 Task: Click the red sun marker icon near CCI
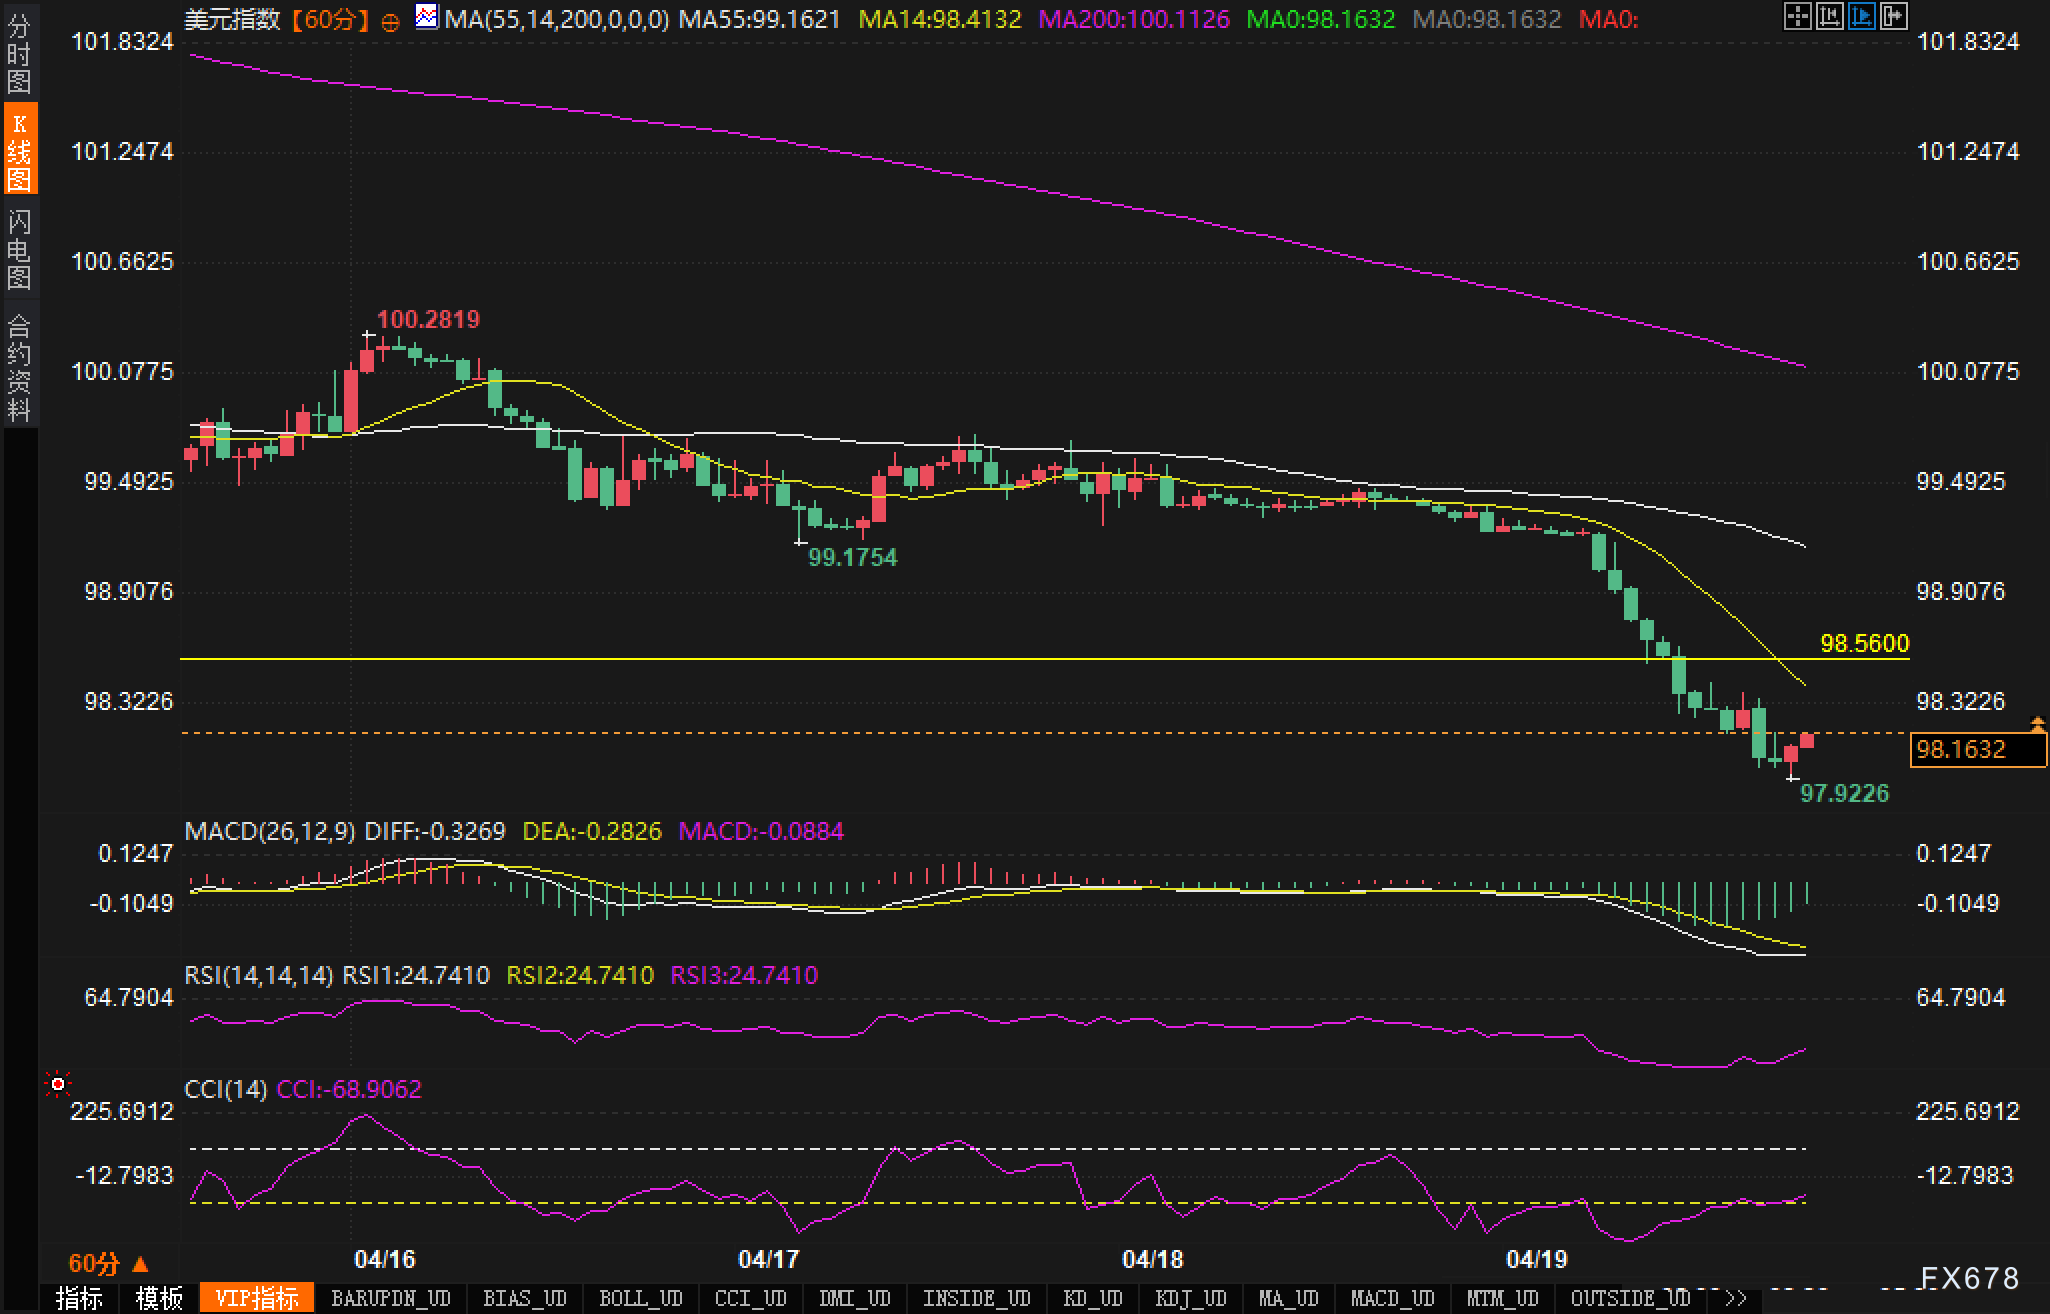pos(58,1084)
